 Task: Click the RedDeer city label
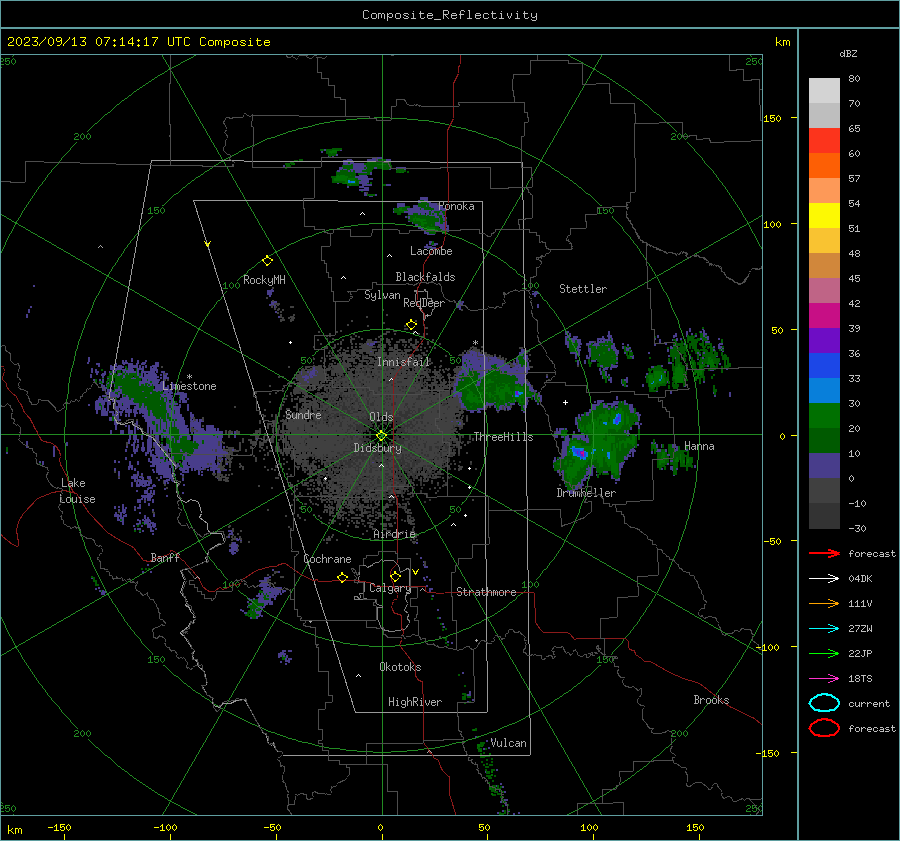pyautogui.click(x=424, y=303)
